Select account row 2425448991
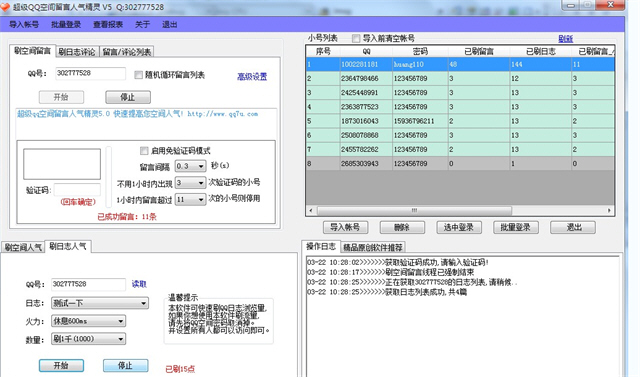The height and width of the screenshot is (377, 640). coord(460,93)
